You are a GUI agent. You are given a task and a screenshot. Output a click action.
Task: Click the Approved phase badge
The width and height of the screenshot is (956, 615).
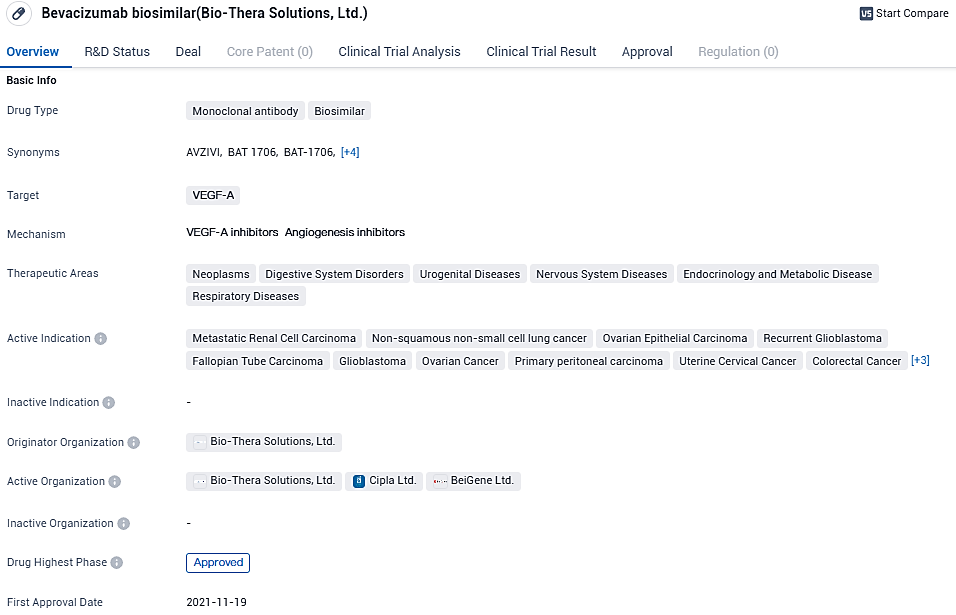[x=218, y=563]
